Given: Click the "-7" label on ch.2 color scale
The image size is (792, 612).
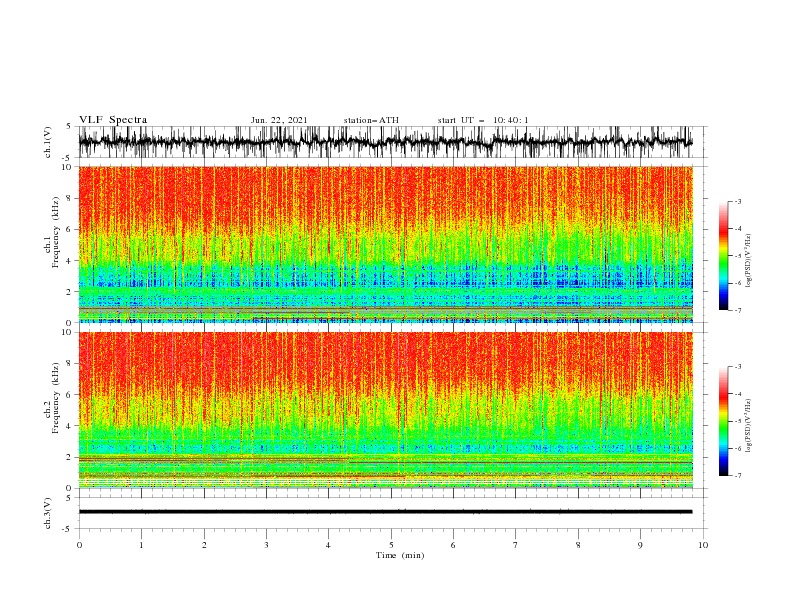Looking at the screenshot, I should coord(738,475).
